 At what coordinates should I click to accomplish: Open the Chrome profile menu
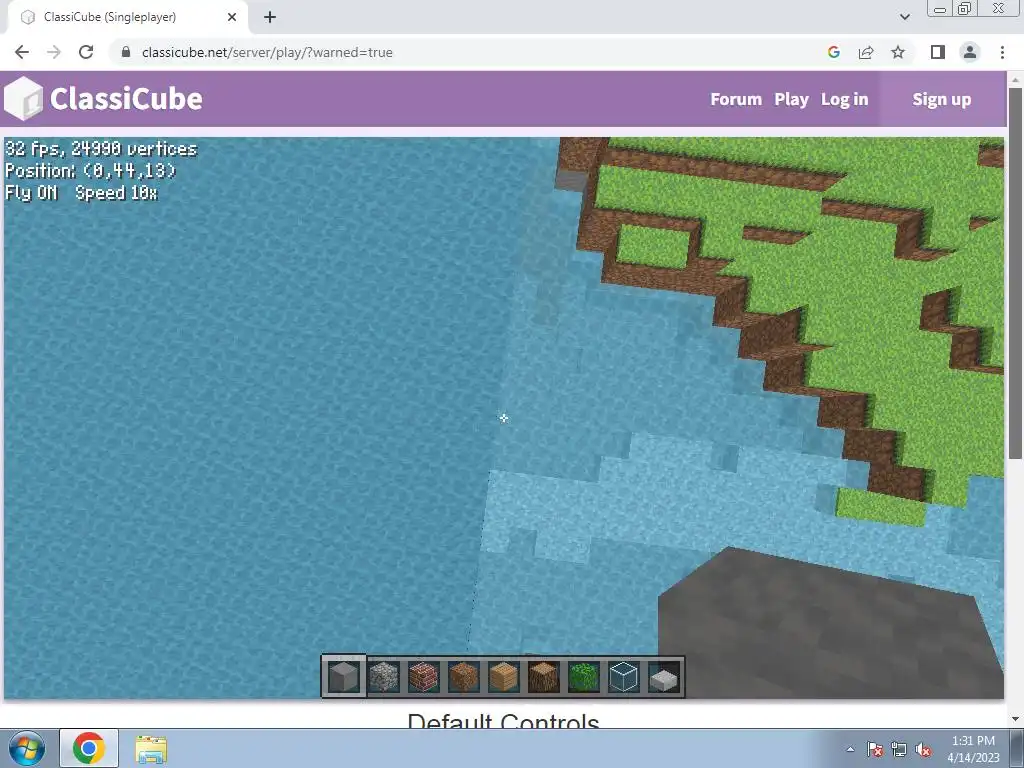(970, 52)
